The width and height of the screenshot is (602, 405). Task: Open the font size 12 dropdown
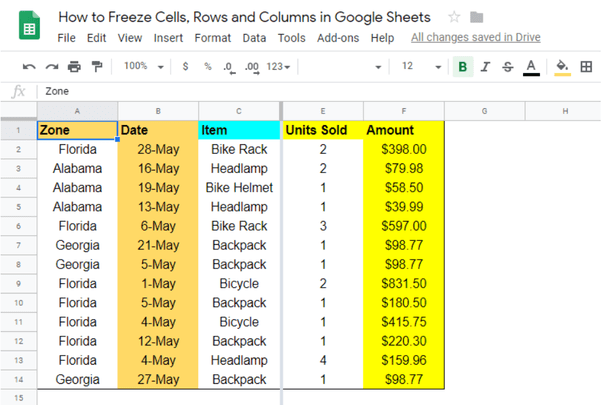(x=421, y=66)
